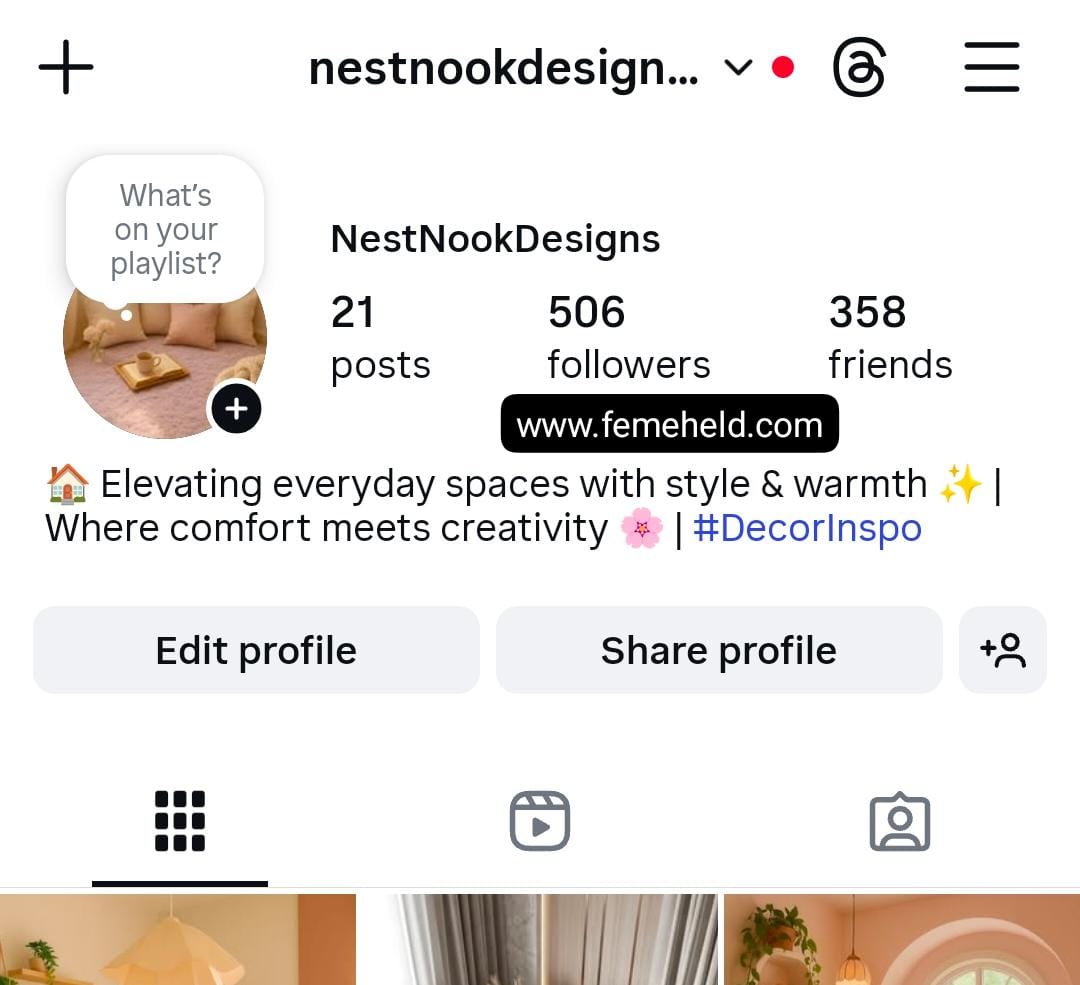Image resolution: width=1080 pixels, height=985 pixels.
Task: Tap the "What's on your playlist?" note bubble
Action: 165,229
